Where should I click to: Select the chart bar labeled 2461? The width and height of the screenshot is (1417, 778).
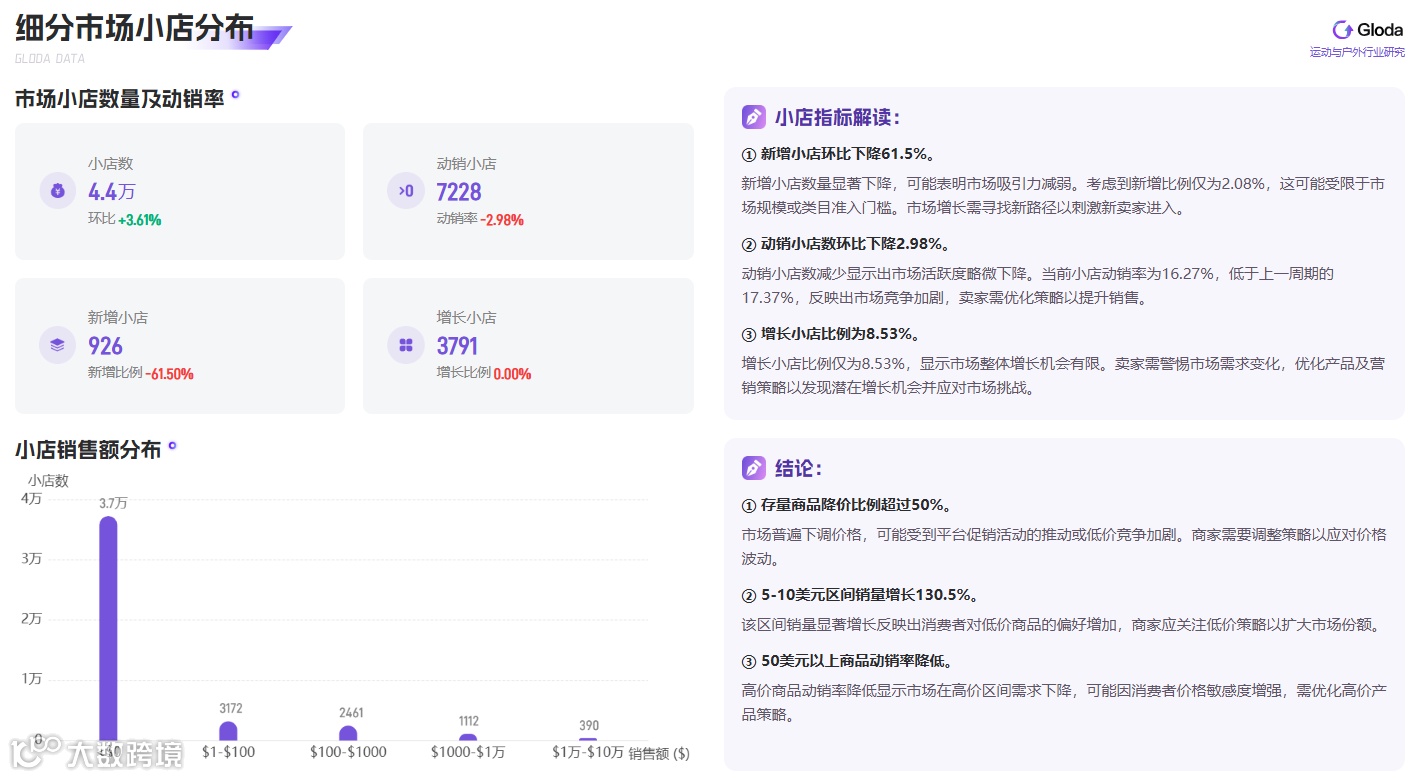348,733
